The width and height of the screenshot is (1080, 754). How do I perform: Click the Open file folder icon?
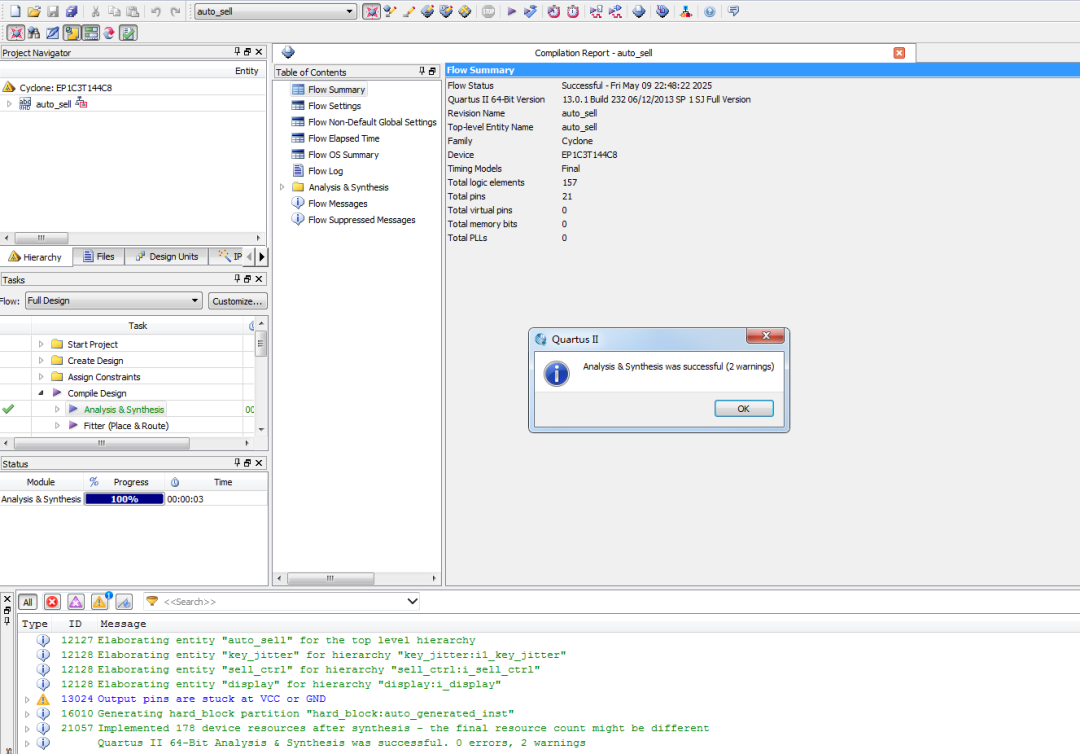[34, 11]
